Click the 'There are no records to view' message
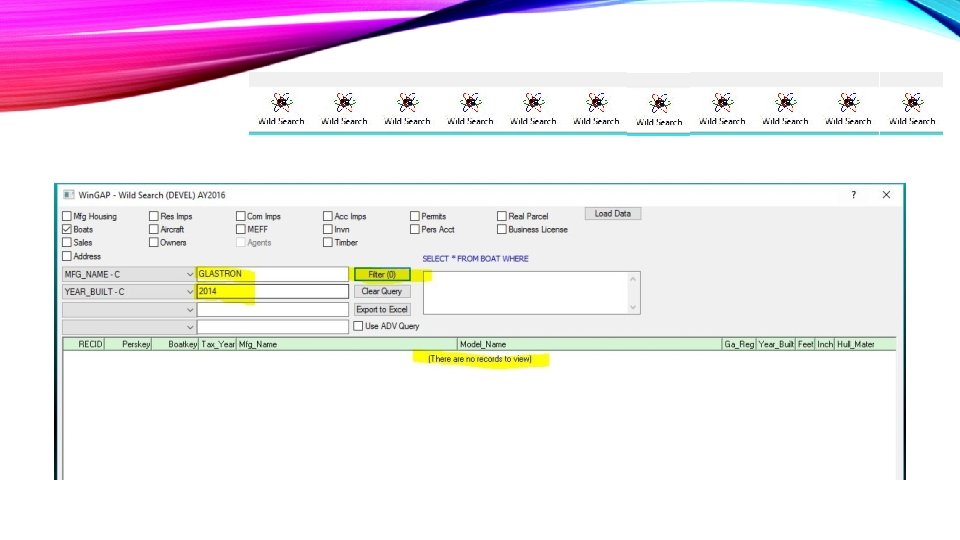960x540 pixels. point(480,359)
